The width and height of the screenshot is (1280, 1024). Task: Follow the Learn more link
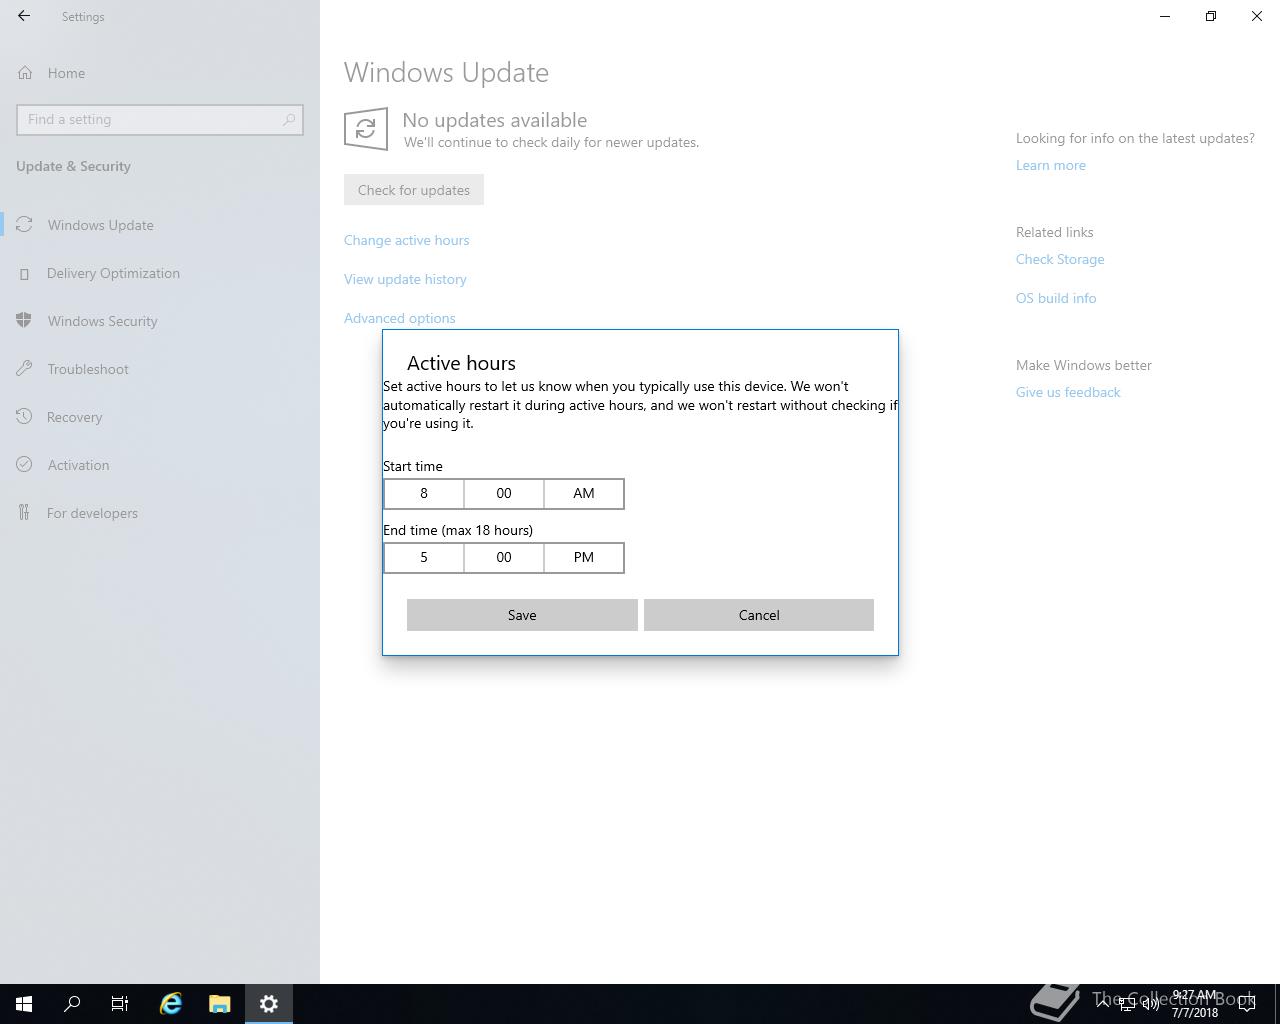(x=1051, y=165)
